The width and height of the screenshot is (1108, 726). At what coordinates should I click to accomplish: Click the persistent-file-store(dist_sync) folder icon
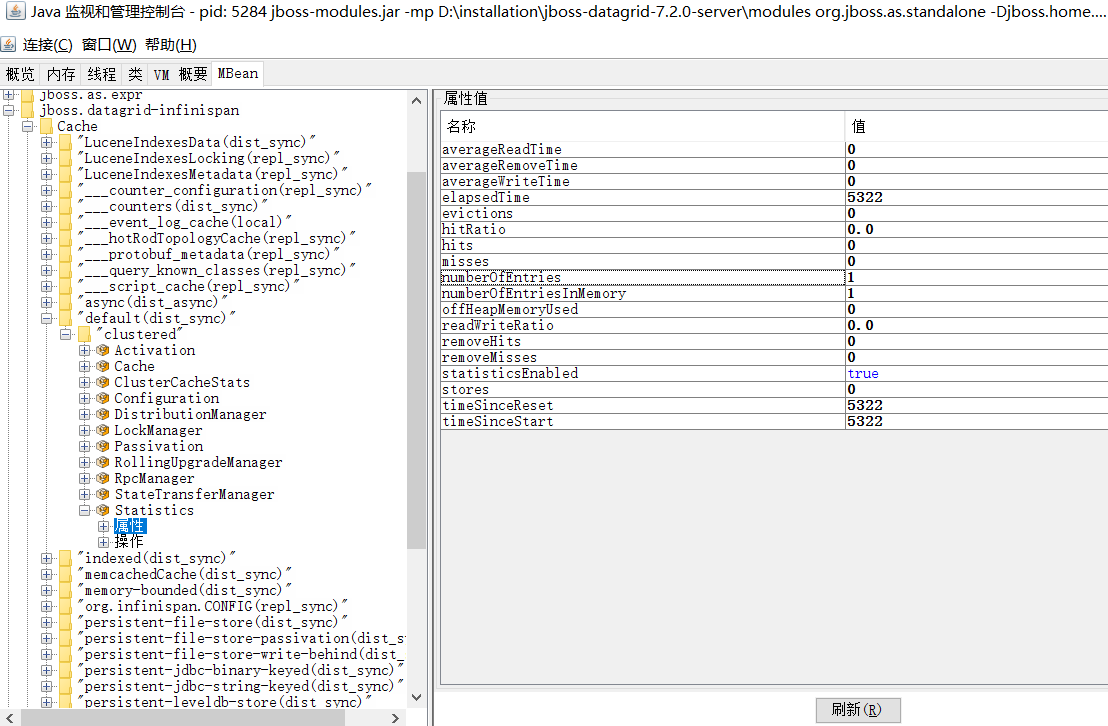[66, 622]
